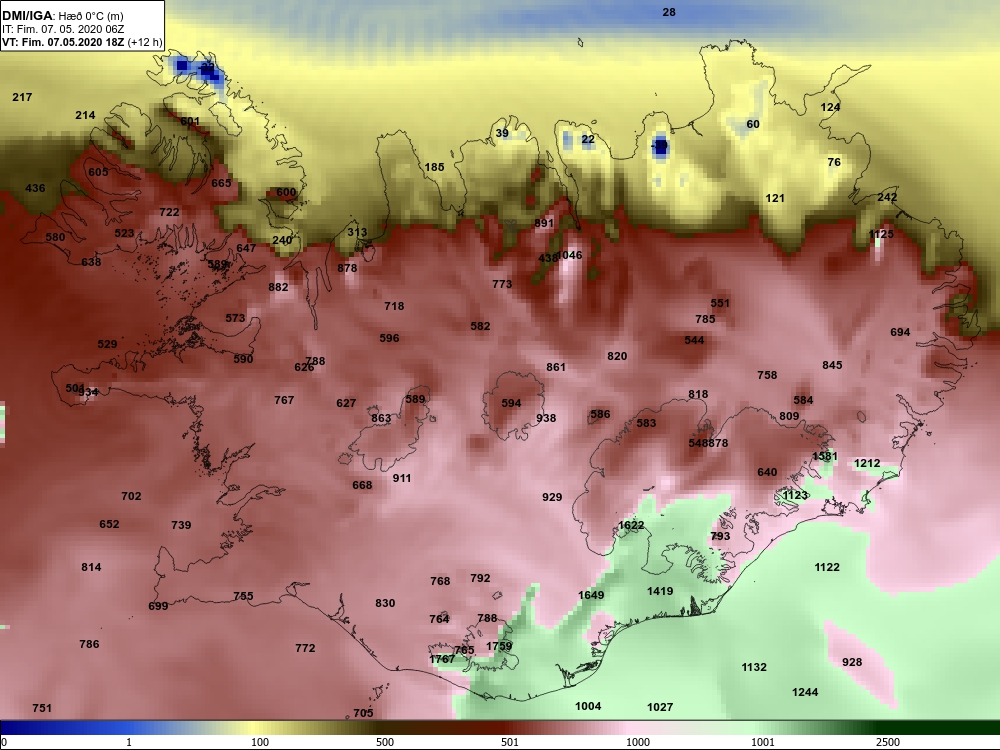Click the map value 1419
The width and height of the screenshot is (1000, 750).
coord(660,591)
